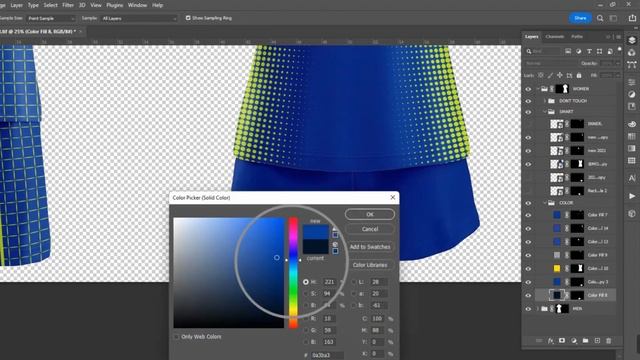Toggle visibility of the MEN group
Screen dimensions: 640x360
pos(528,309)
